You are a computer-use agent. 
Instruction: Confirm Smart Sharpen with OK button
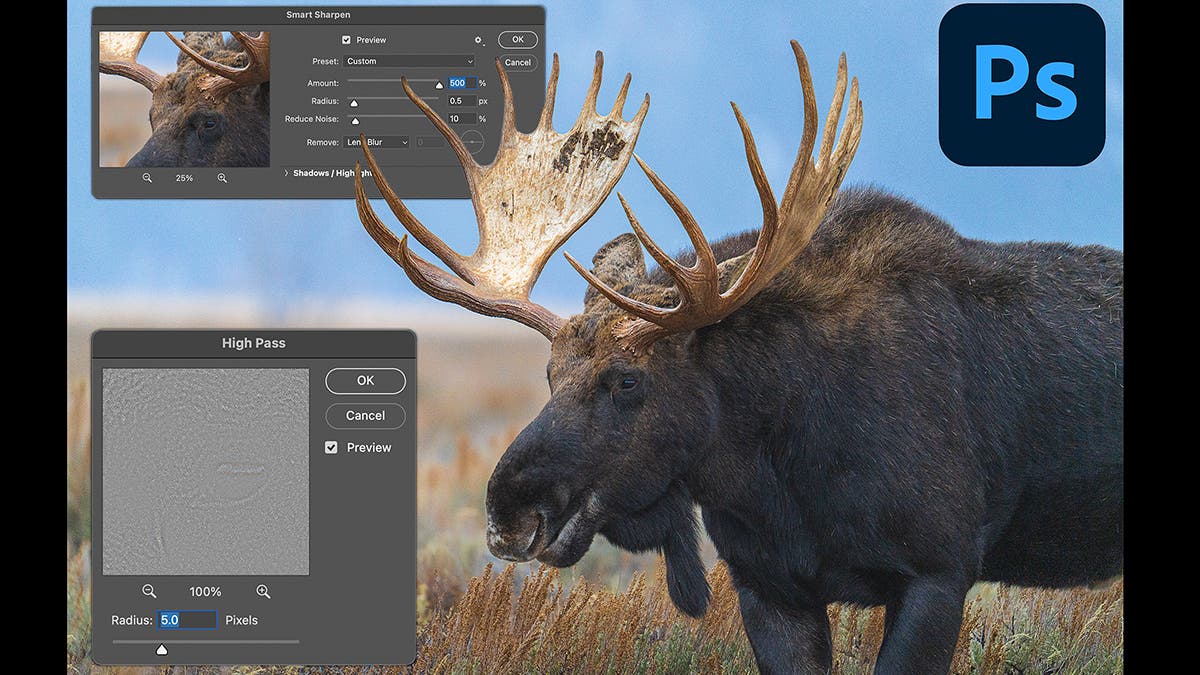[517, 40]
